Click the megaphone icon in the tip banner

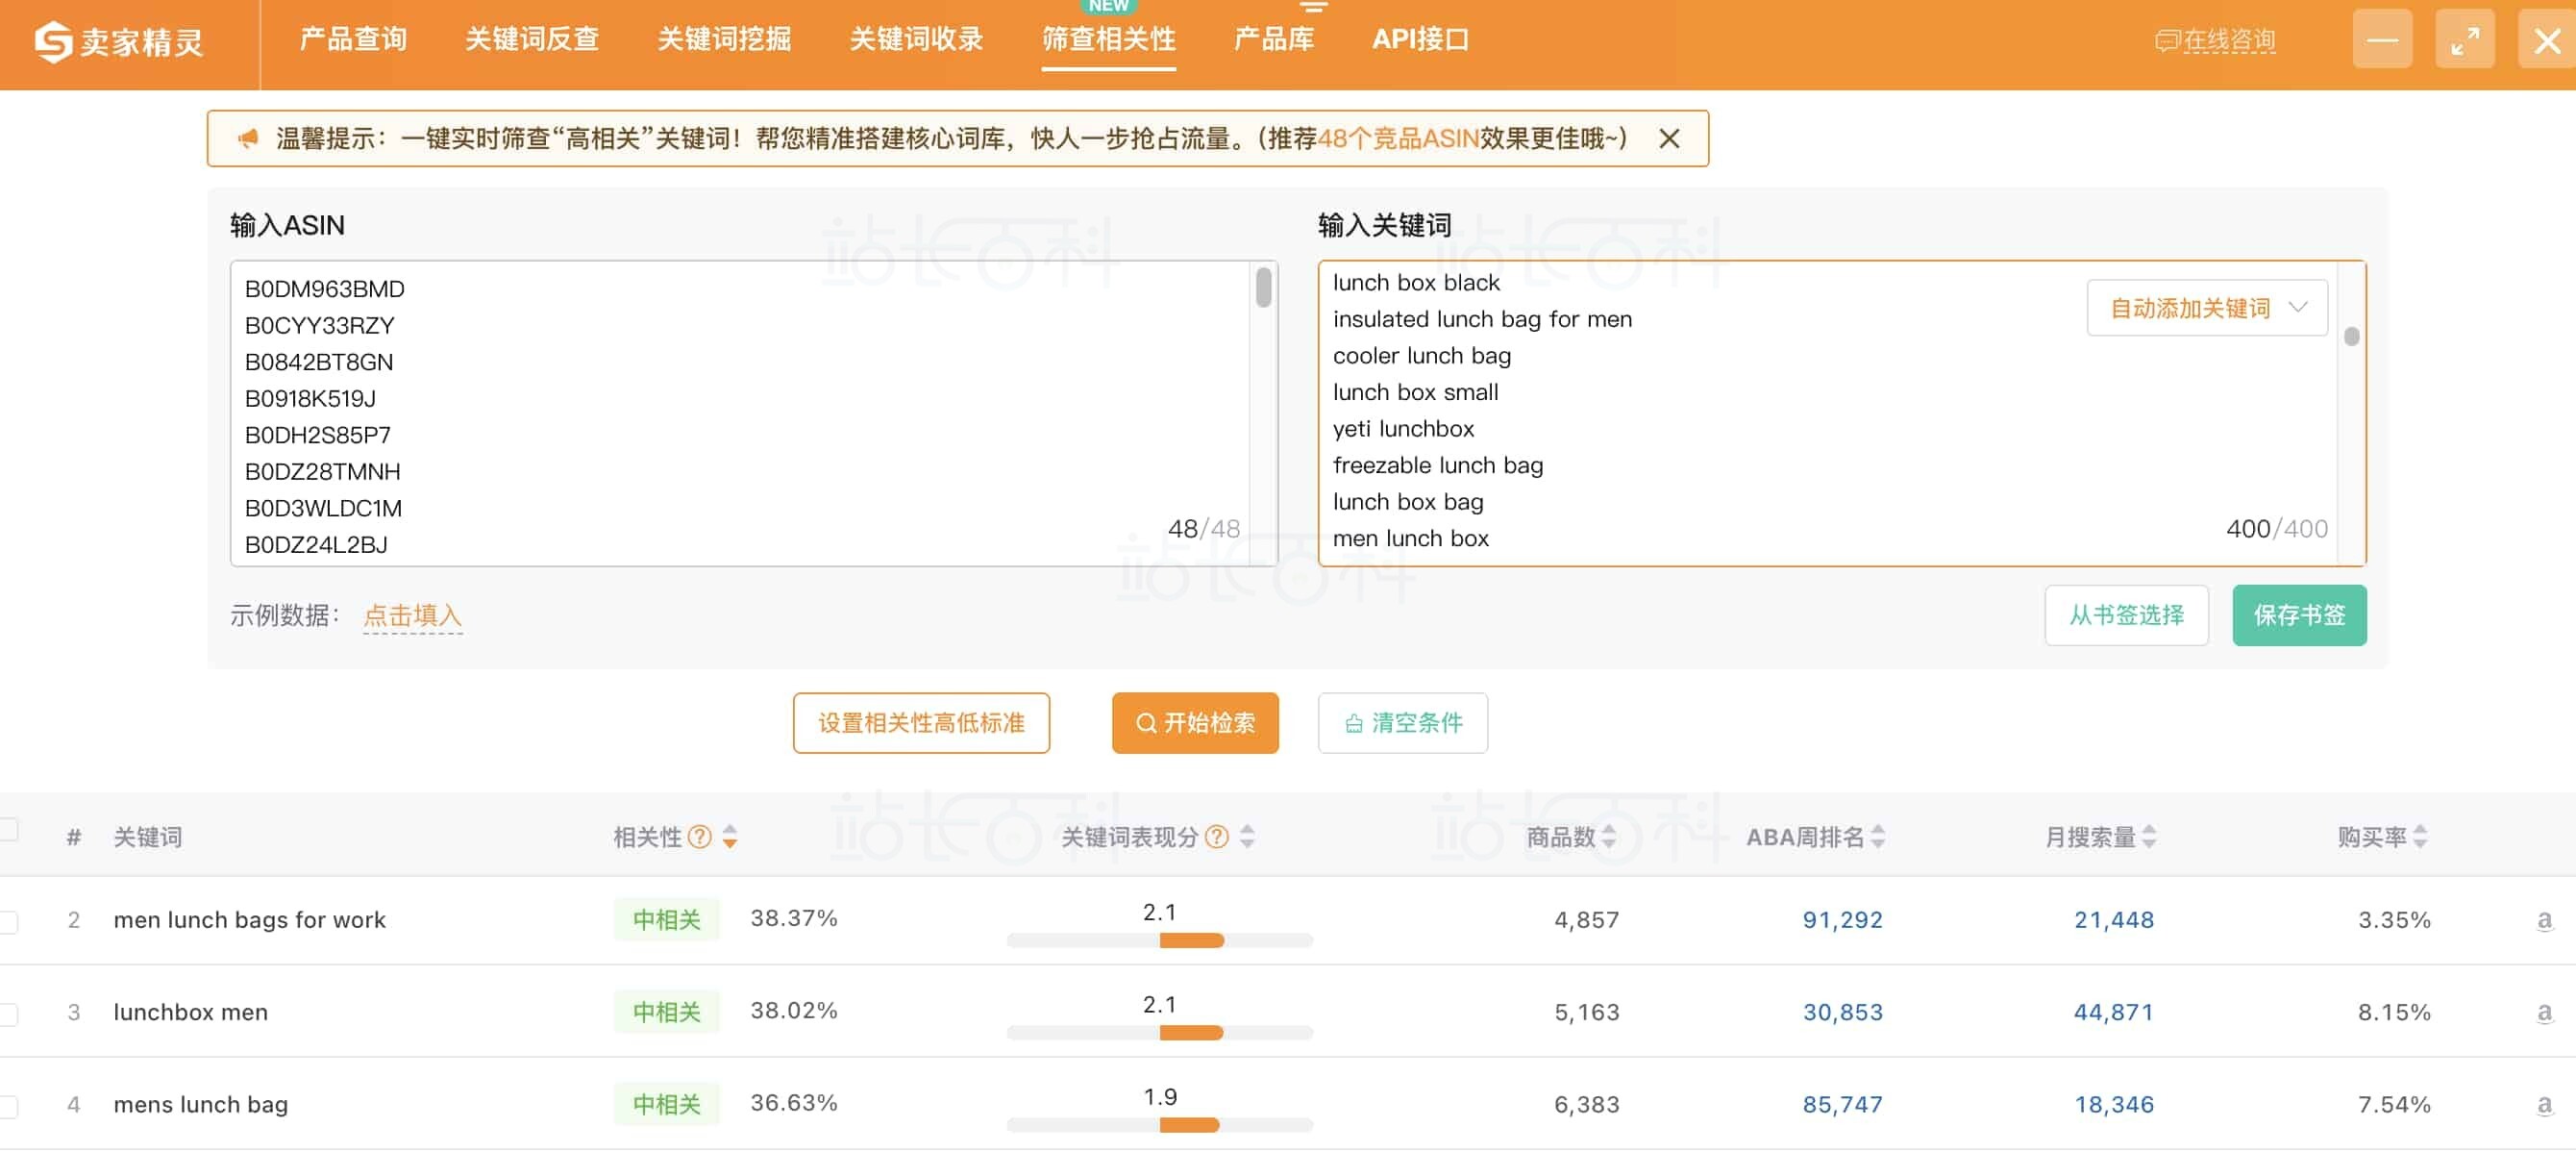click(247, 139)
